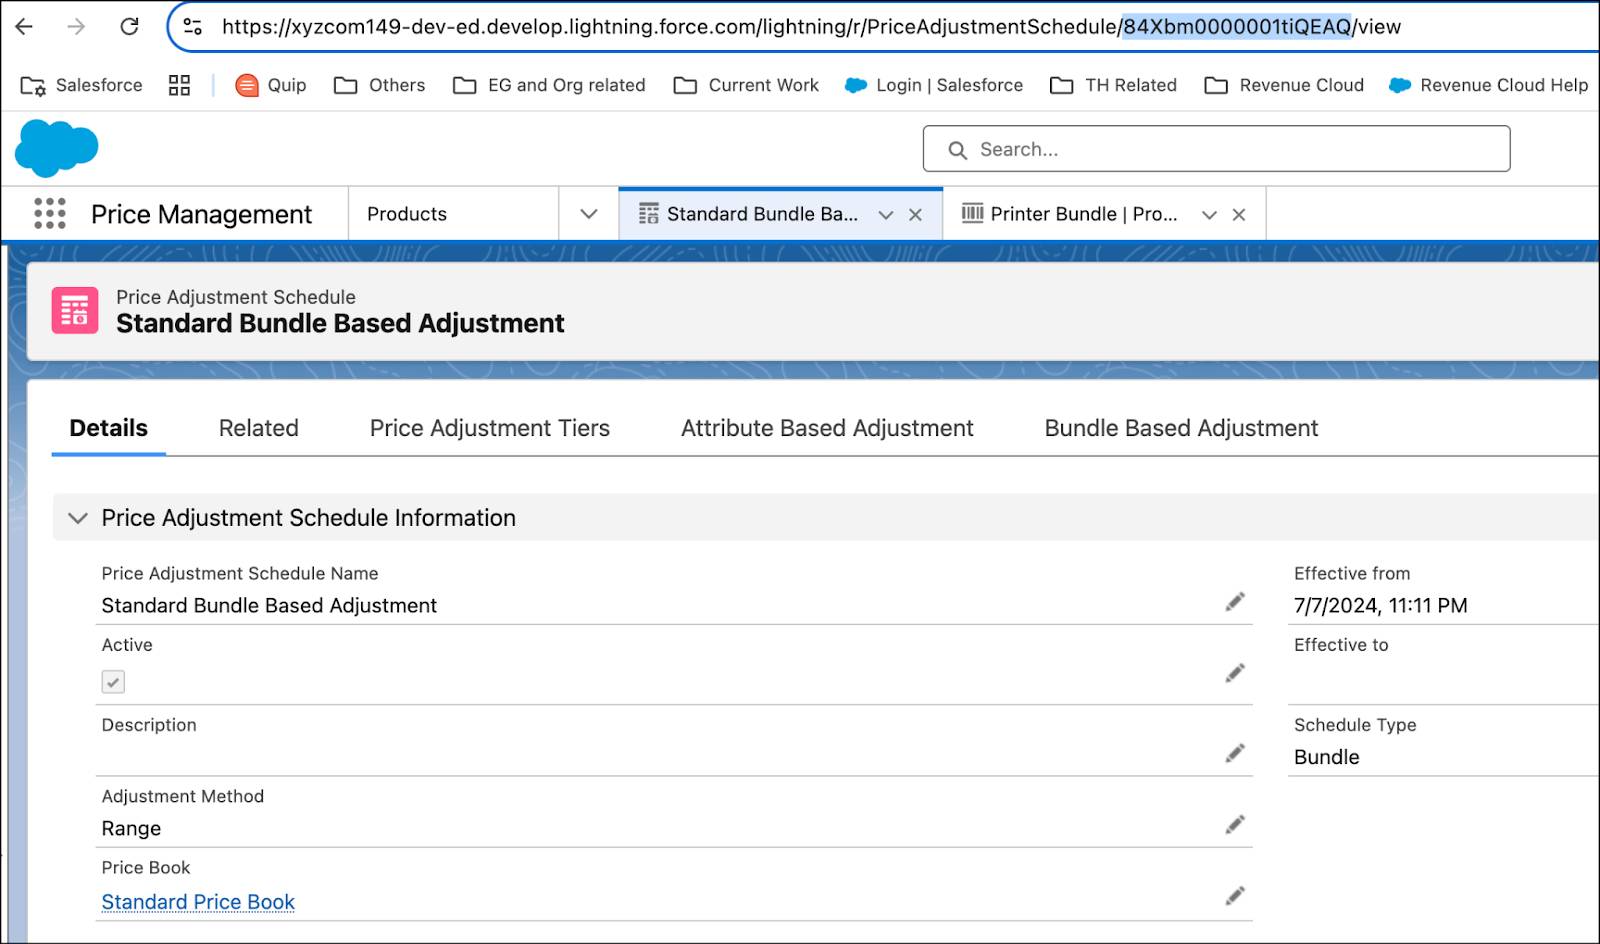This screenshot has width=1600, height=944.
Task: Expand the Products navigation dropdown chevron
Action: point(589,214)
